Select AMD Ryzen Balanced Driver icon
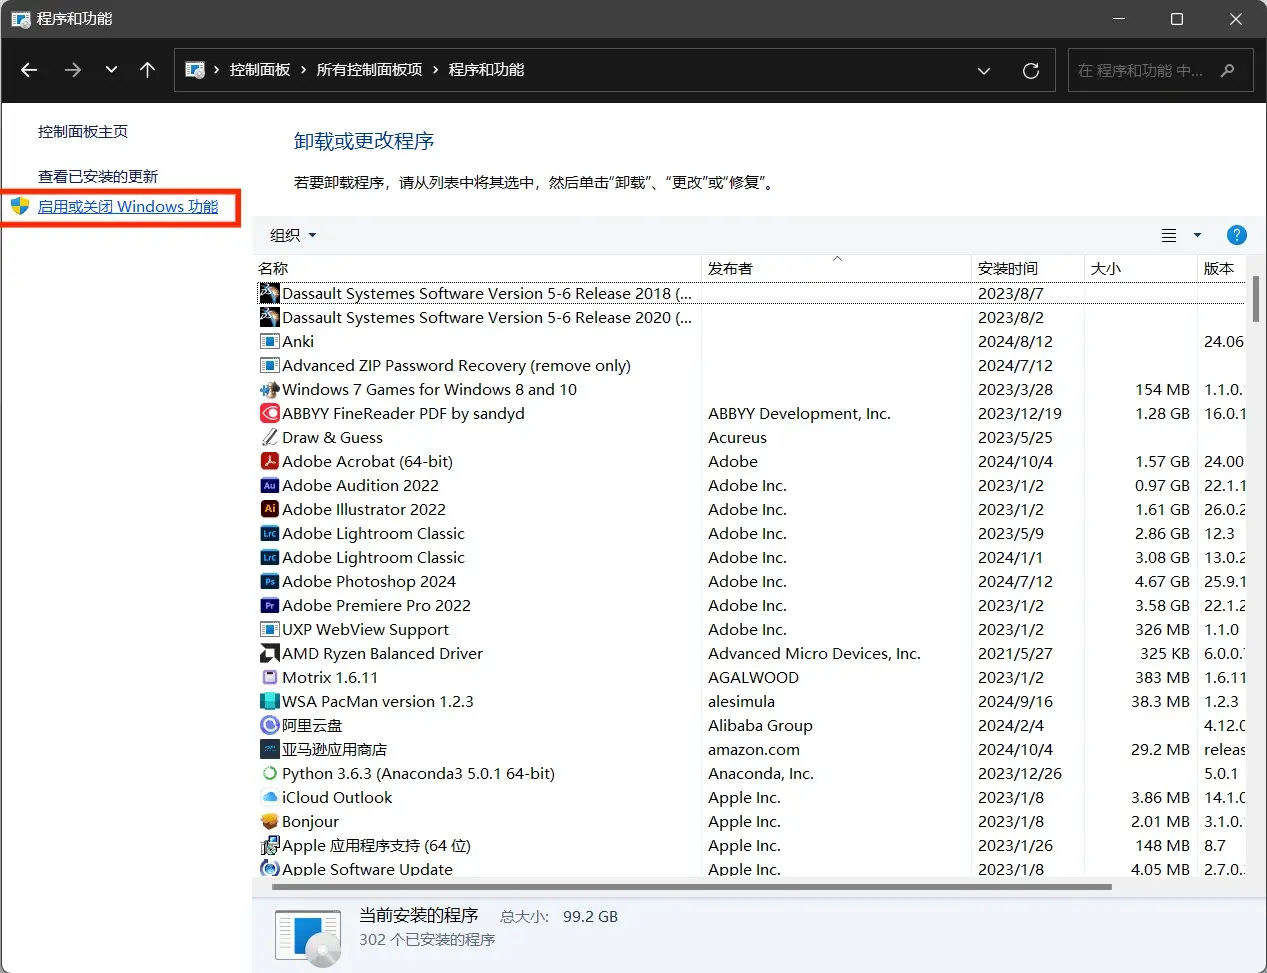 point(269,653)
